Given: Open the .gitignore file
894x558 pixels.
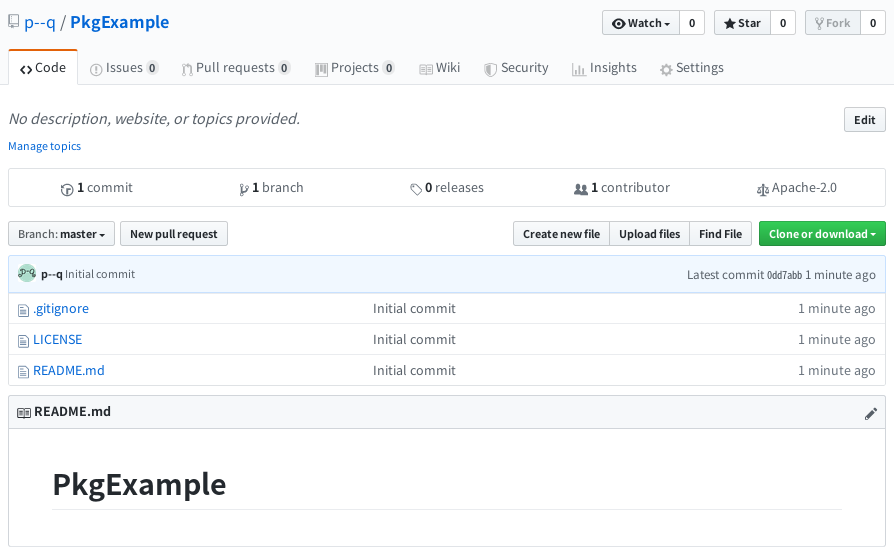Looking at the screenshot, I should click(61, 308).
